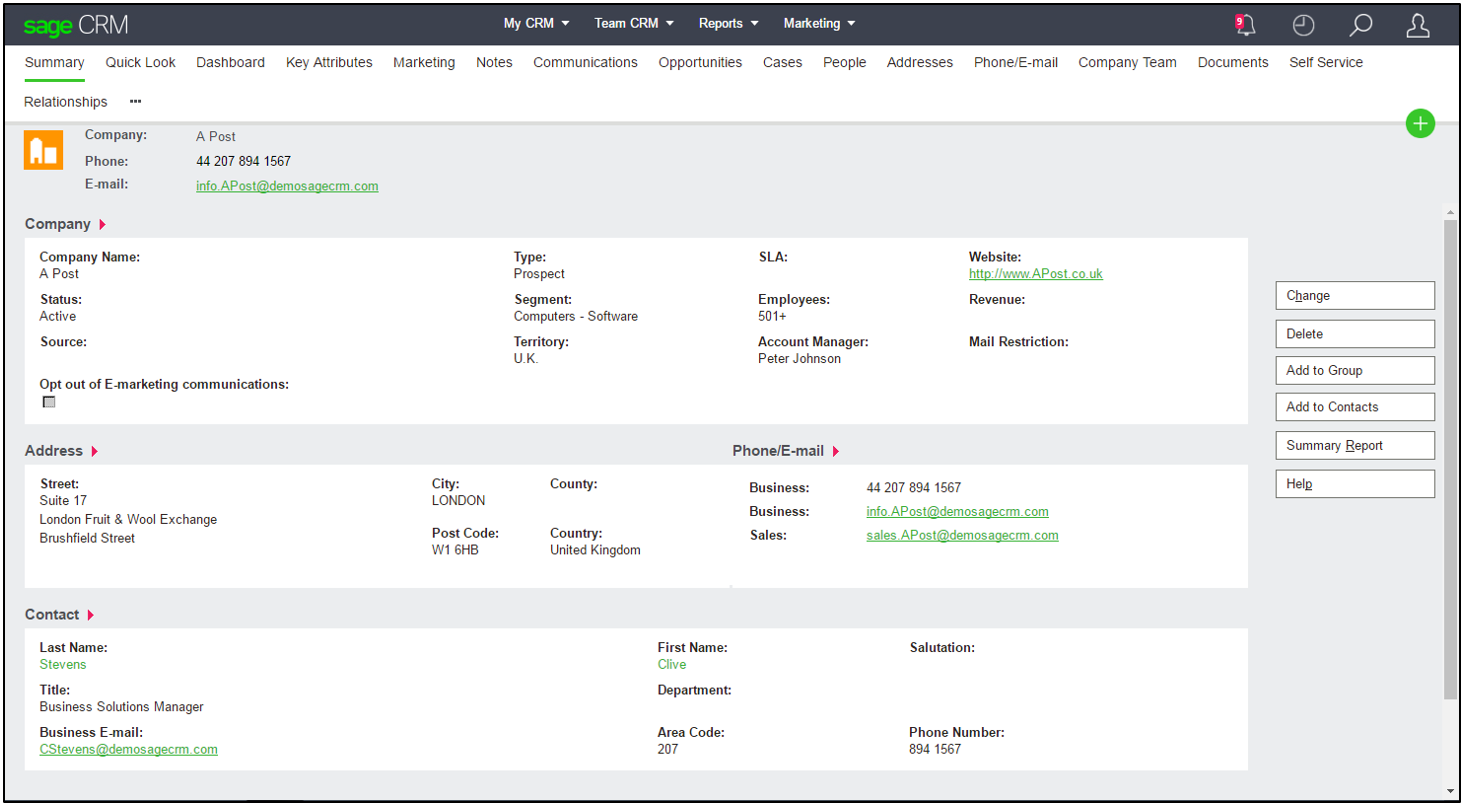Click the Account Manager name Peter Johnson

pyautogui.click(x=799, y=359)
